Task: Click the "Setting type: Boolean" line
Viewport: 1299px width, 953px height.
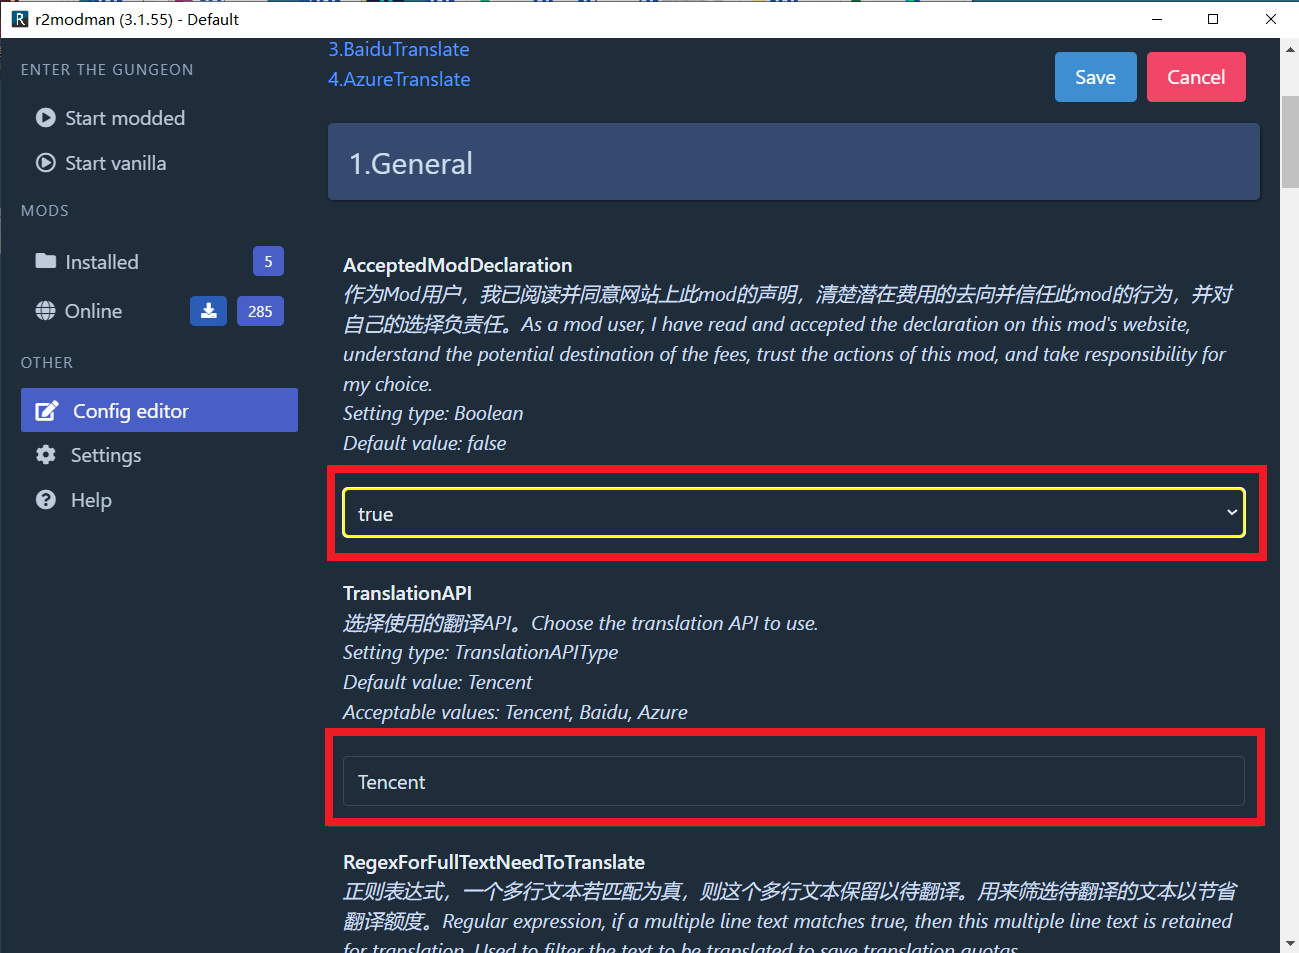Action: point(433,413)
